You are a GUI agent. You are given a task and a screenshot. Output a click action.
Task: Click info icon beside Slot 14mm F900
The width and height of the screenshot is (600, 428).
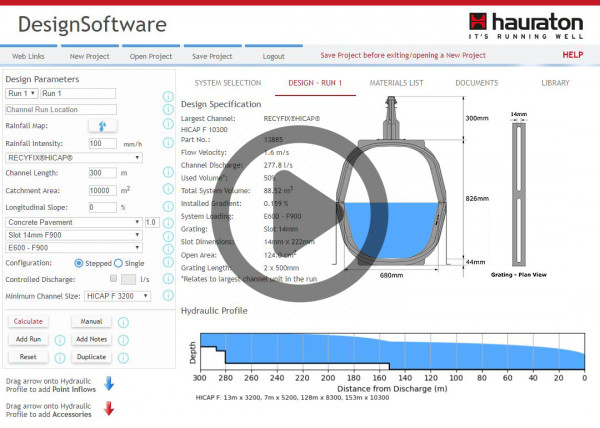(168, 236)
